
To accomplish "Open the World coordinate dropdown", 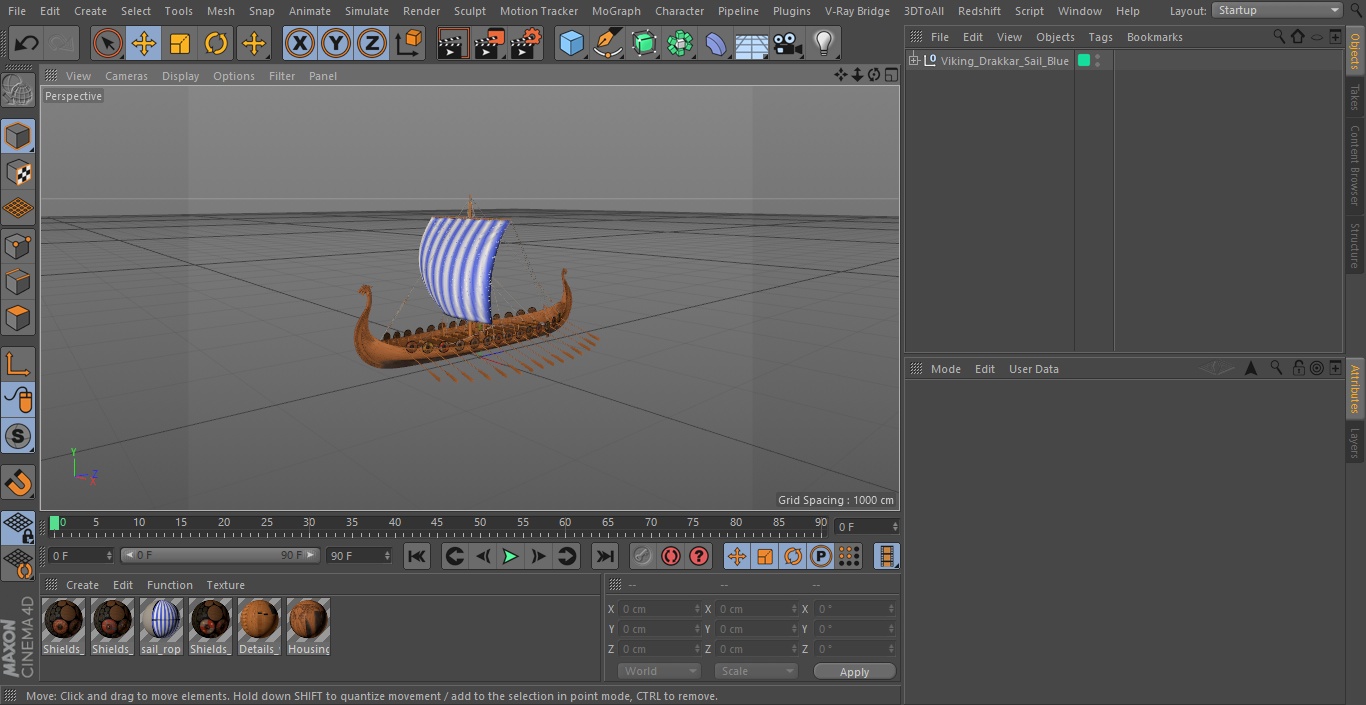I will pos(658,671).
